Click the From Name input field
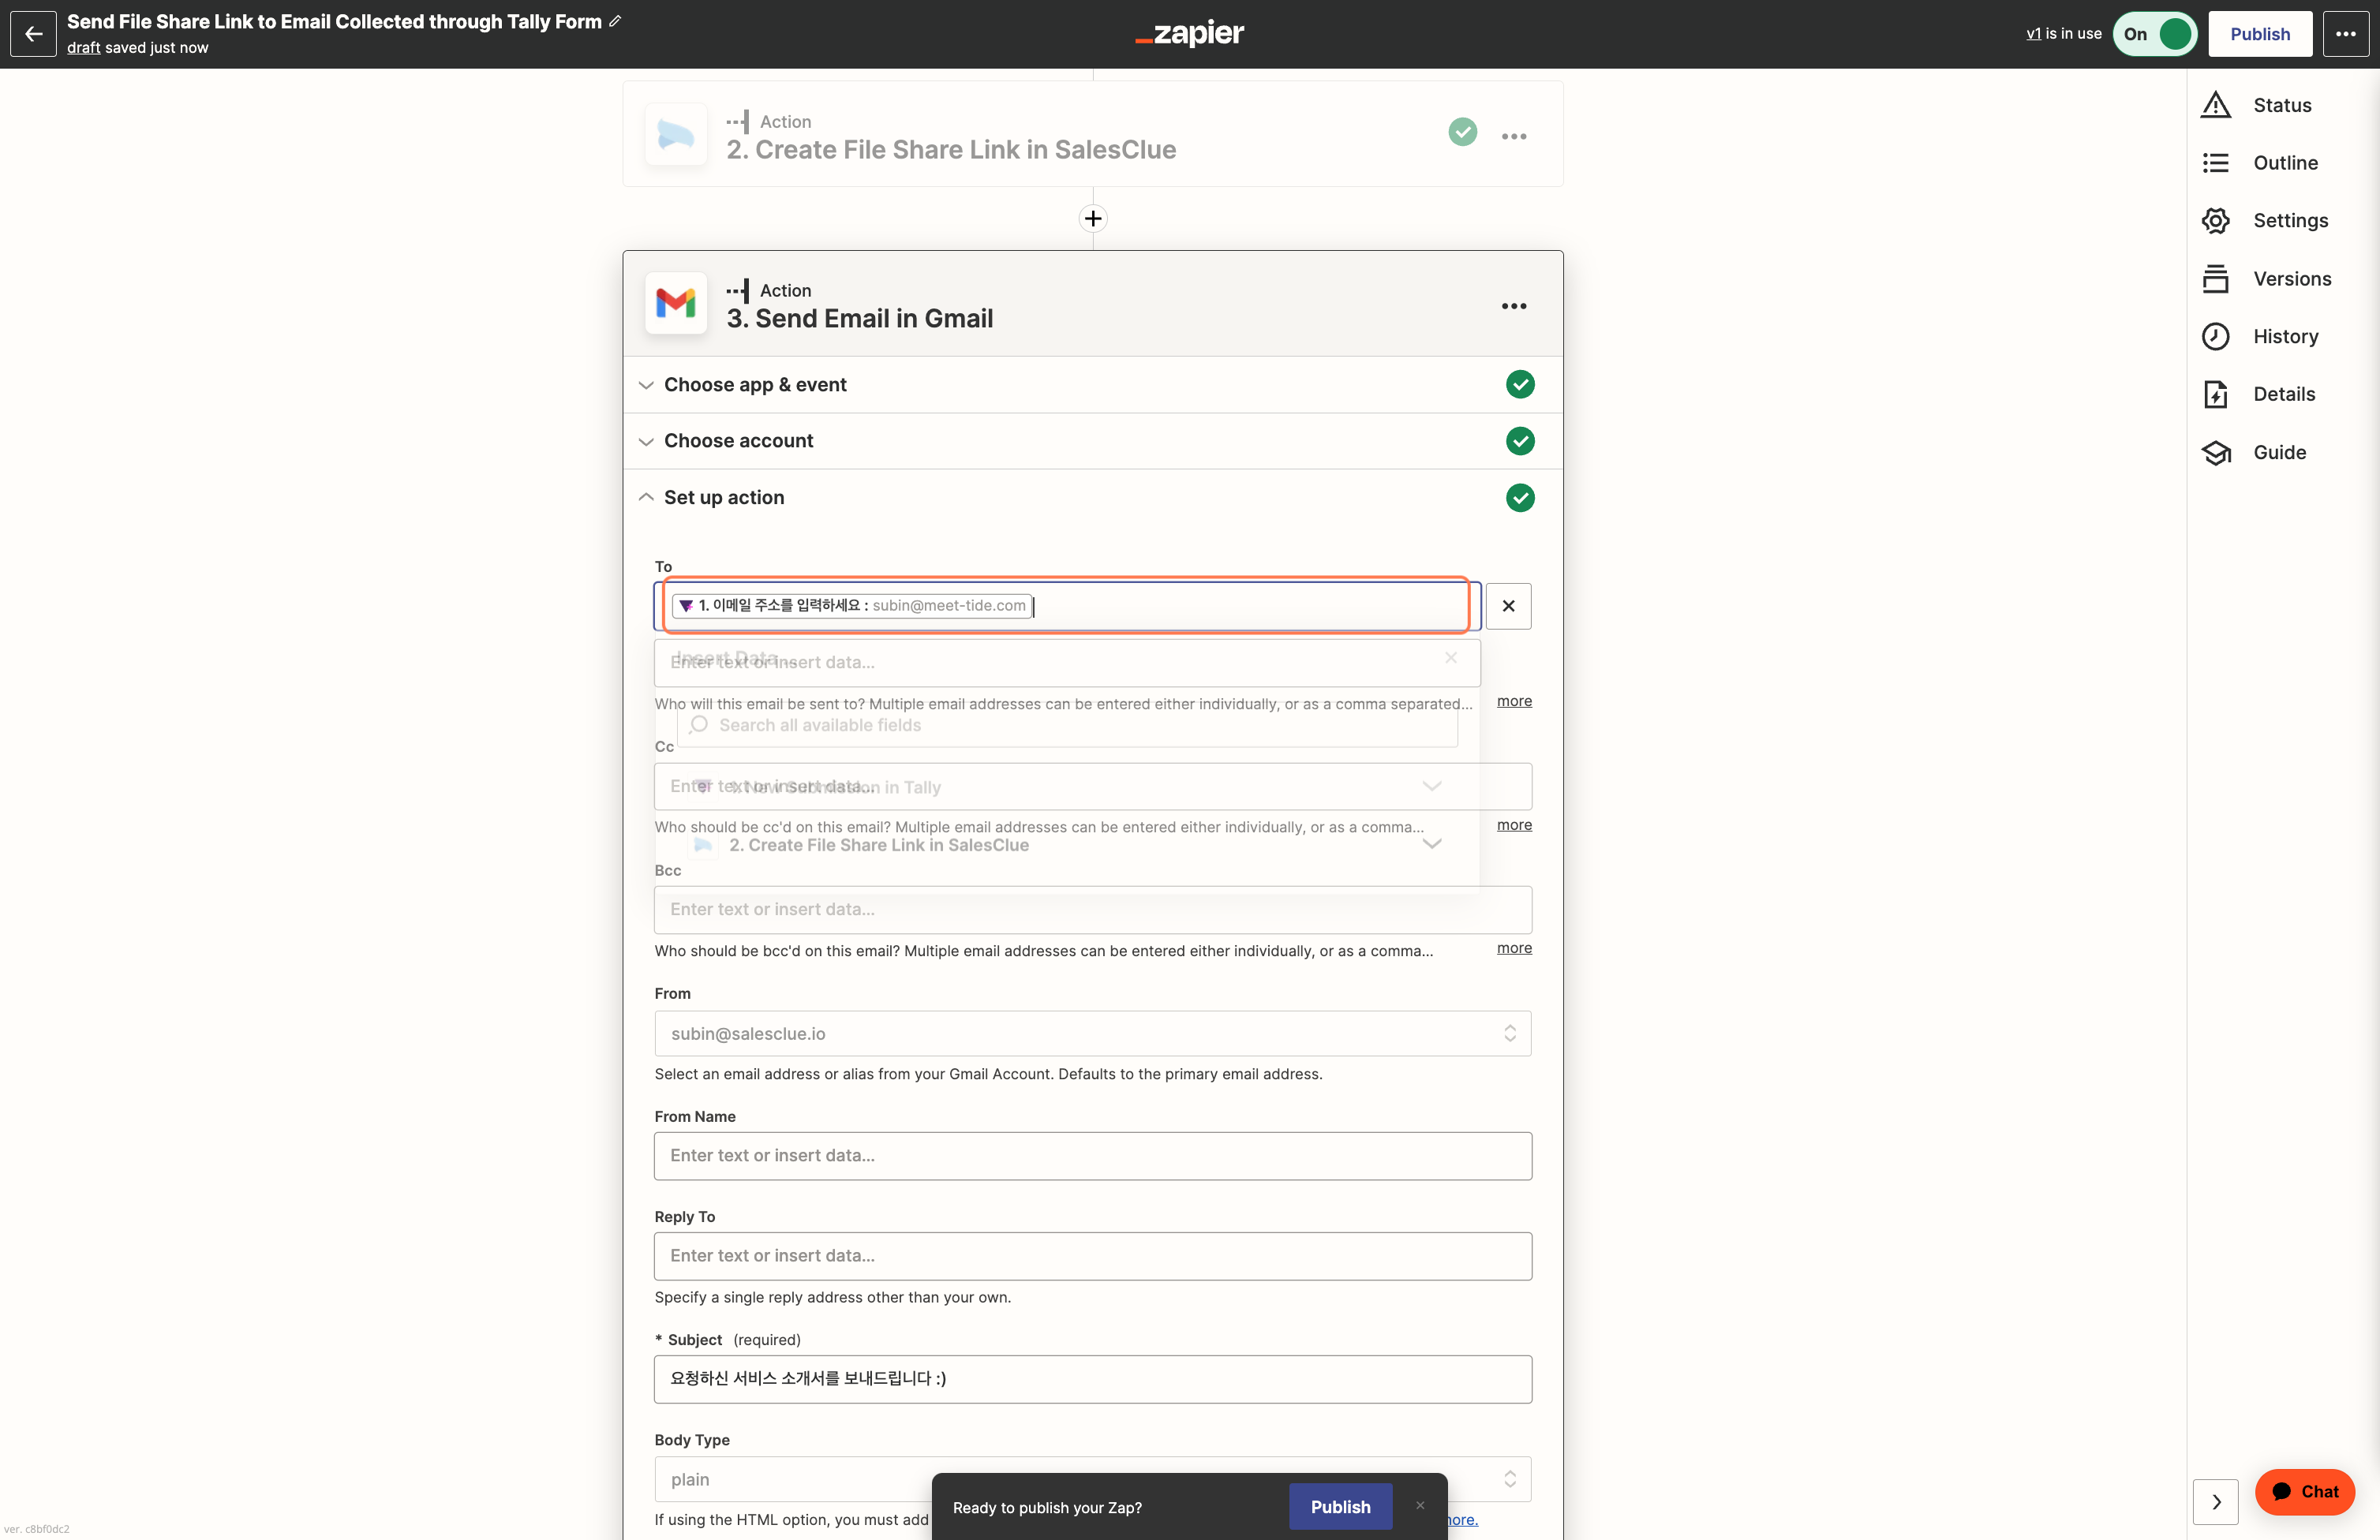This screenshot has width=2380, height=1540. pos(1092,1156)
